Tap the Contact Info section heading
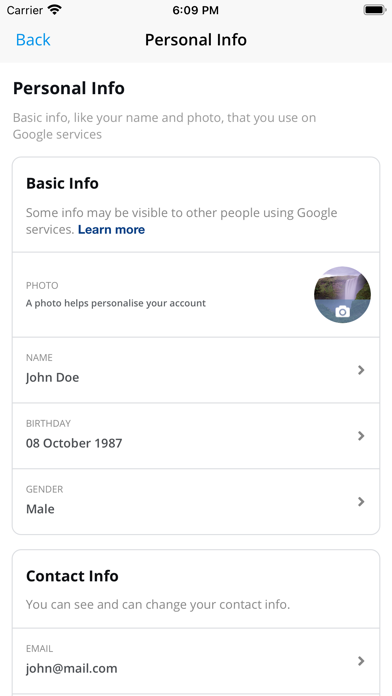The image size is (392, 696). click(72, 576)
